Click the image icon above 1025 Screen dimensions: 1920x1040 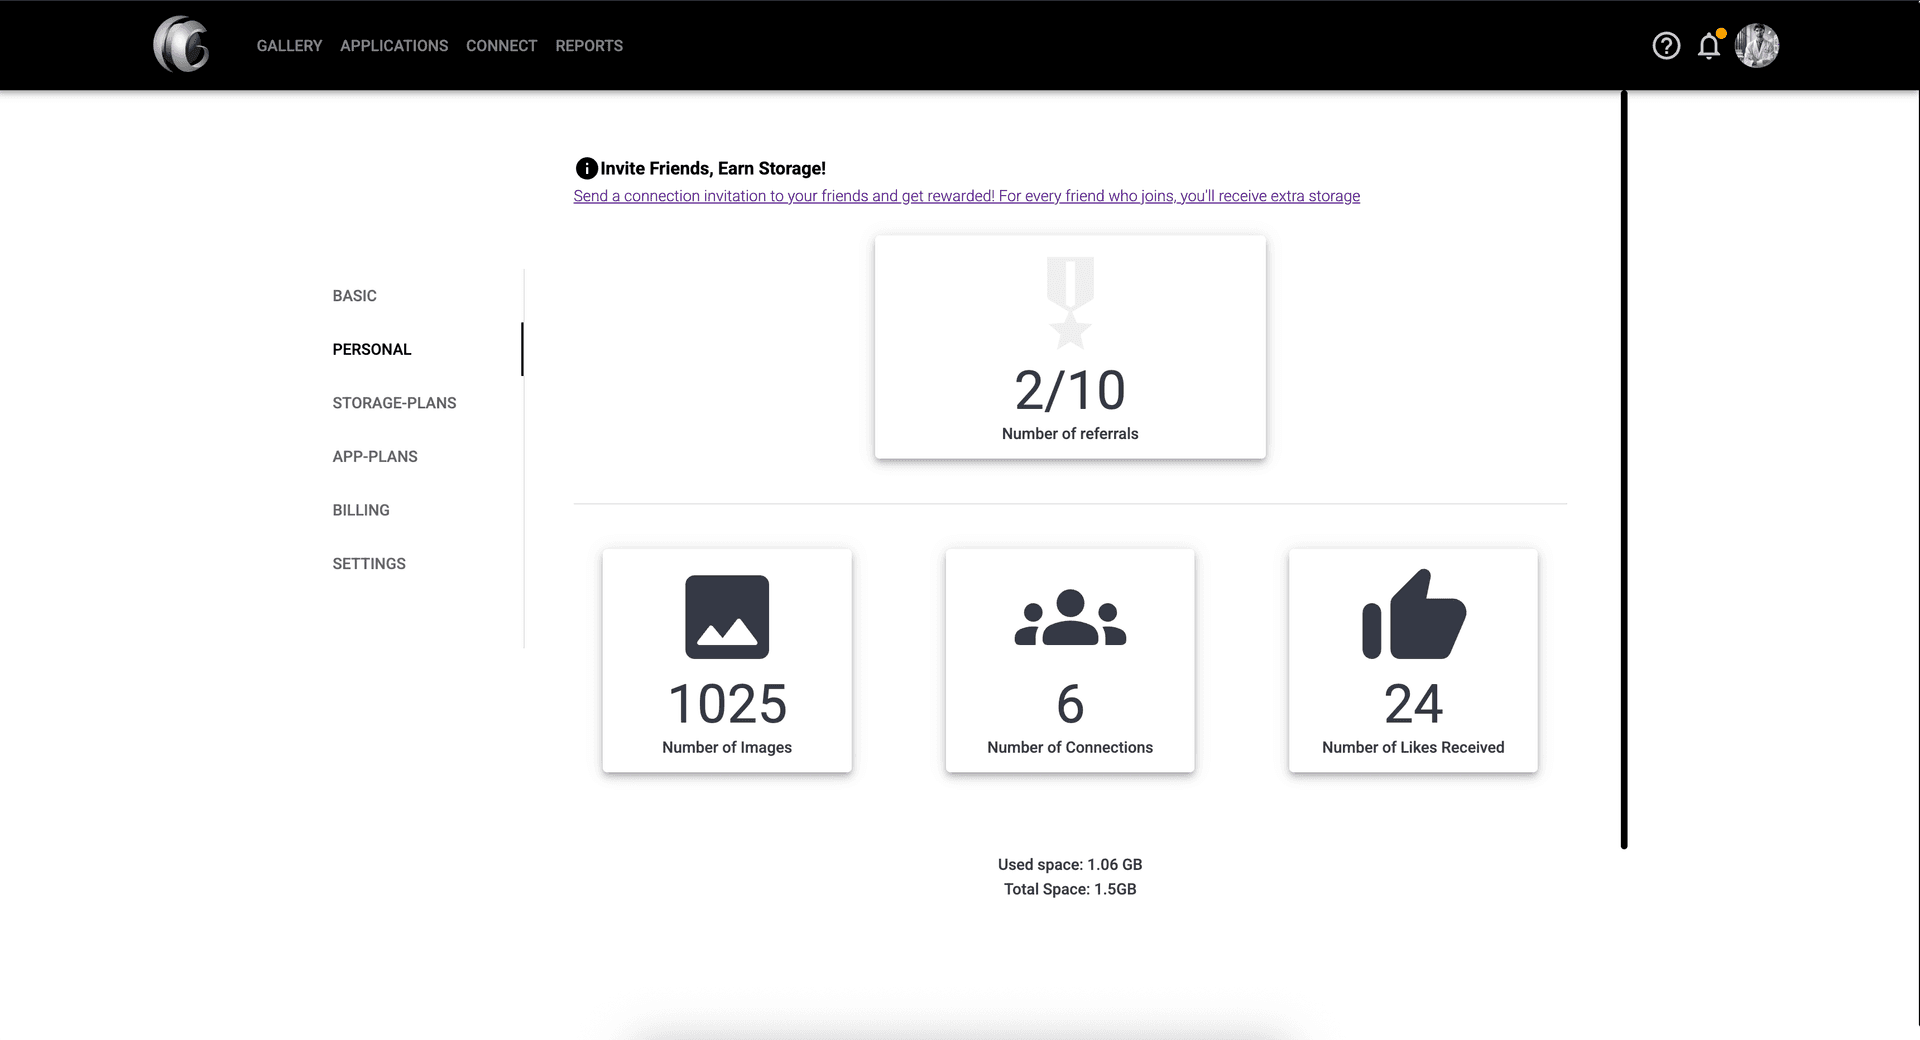click(727, 617)
